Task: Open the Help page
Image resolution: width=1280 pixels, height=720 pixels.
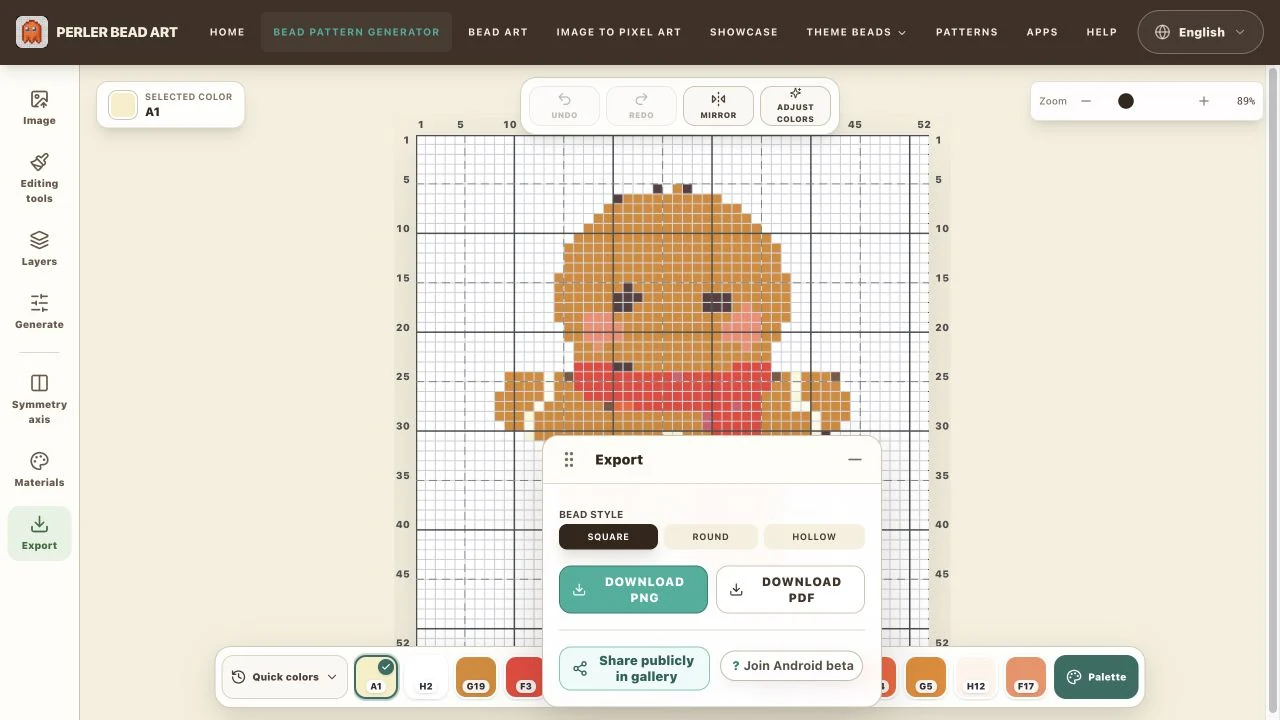Action: (1102, 32)
